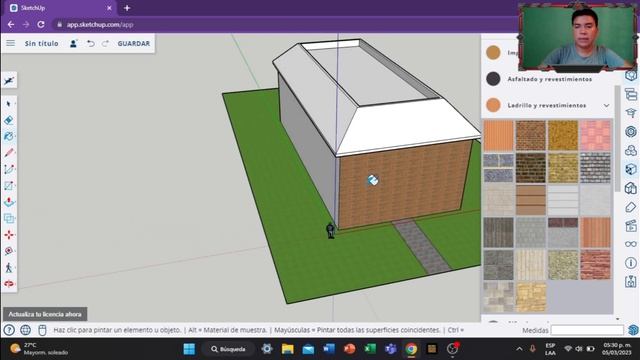Click the Medidas measurement input field

[x=587, y=330]
